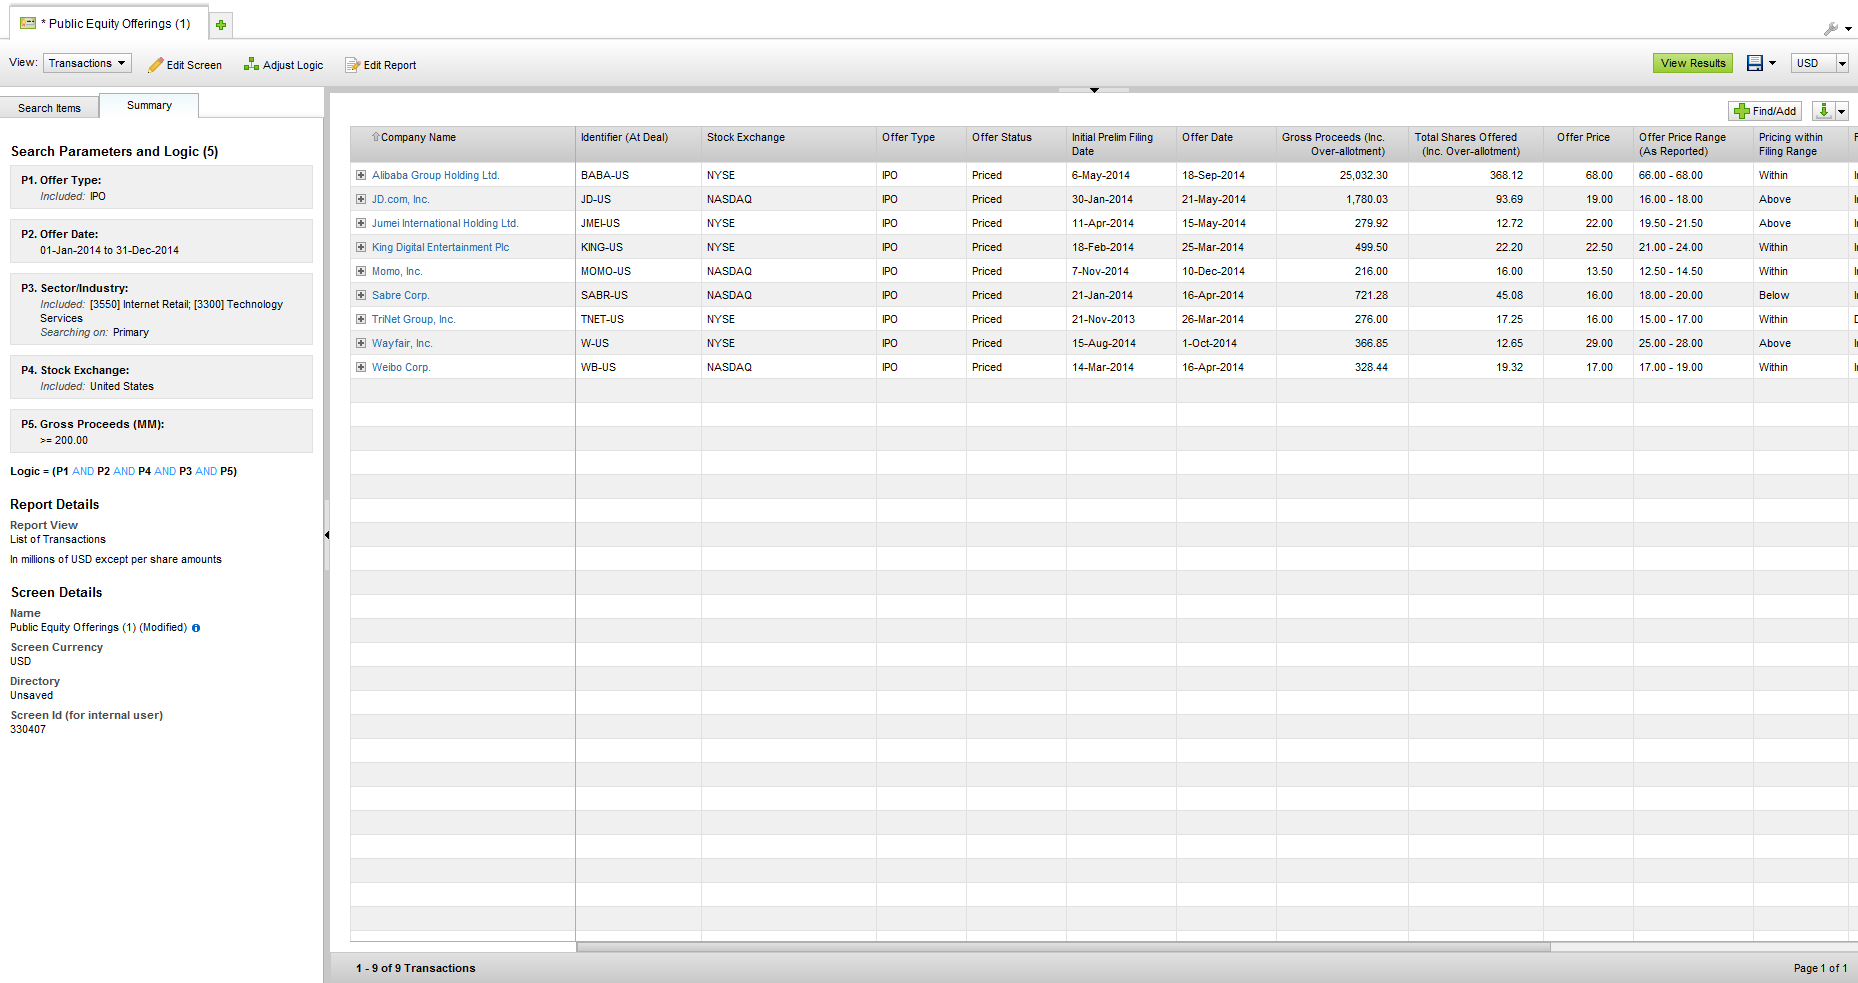
Task: Sort by Gross Proceeds column header
Action: [x=1342, y=144]
